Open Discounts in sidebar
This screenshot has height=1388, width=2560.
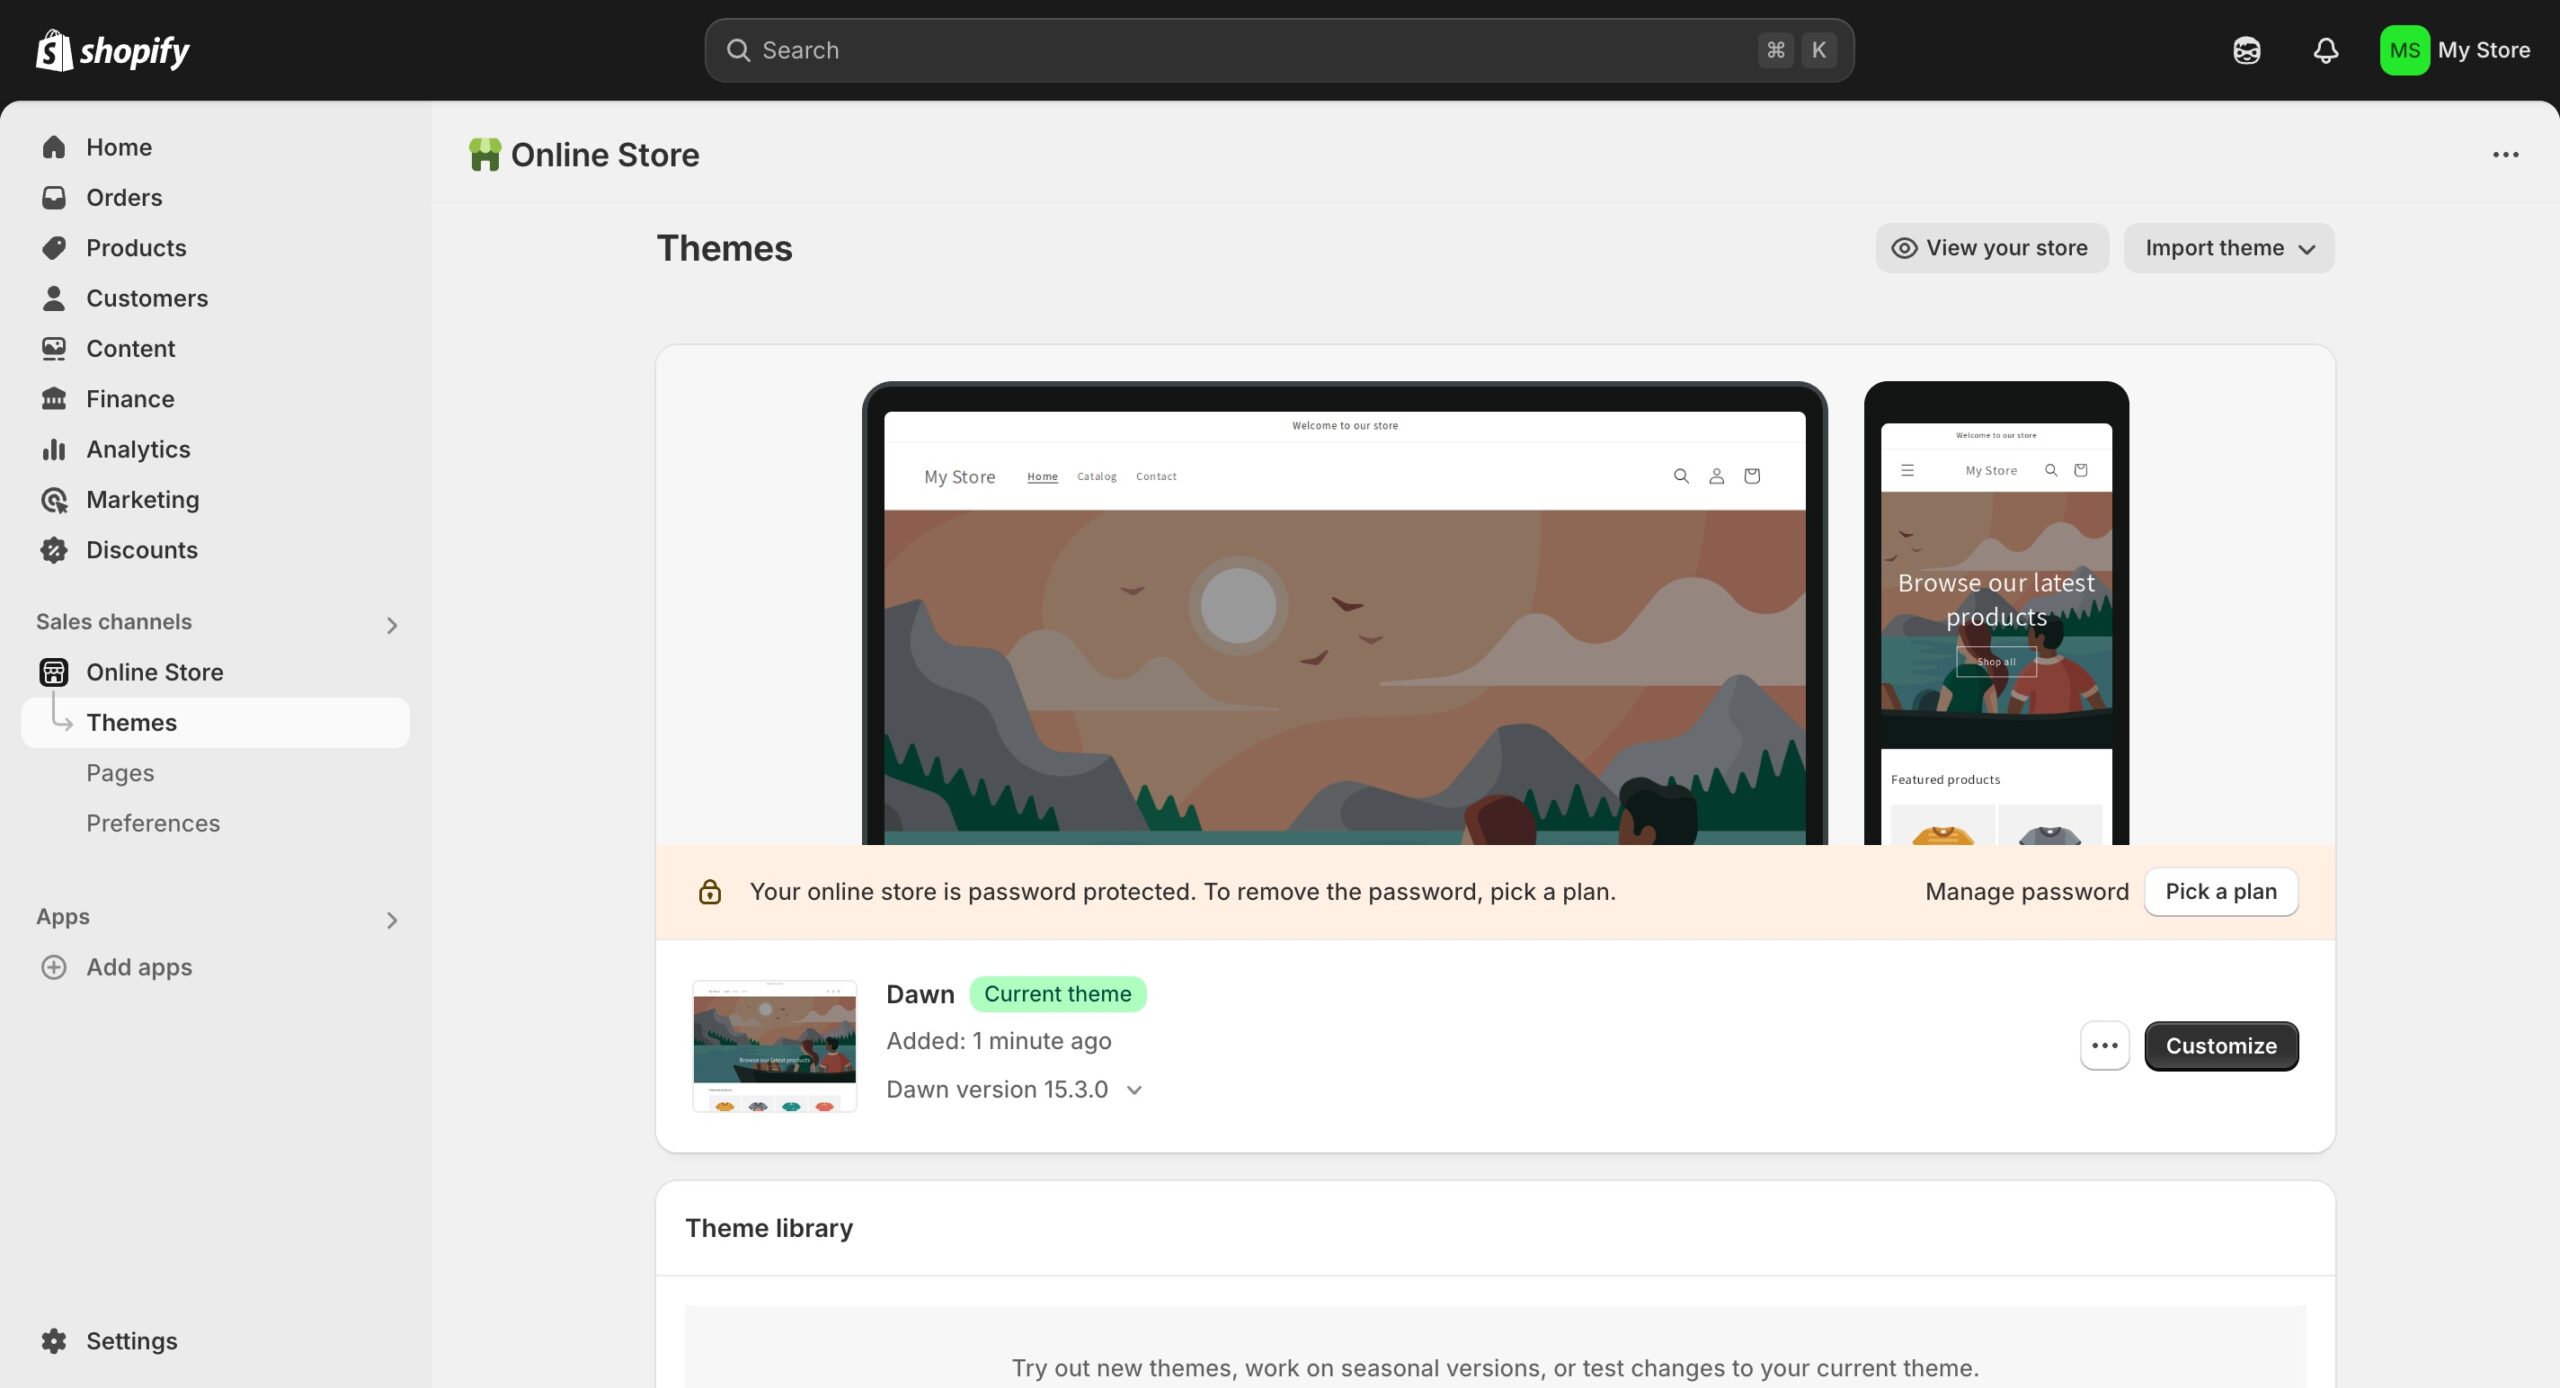tap(141, 550)
